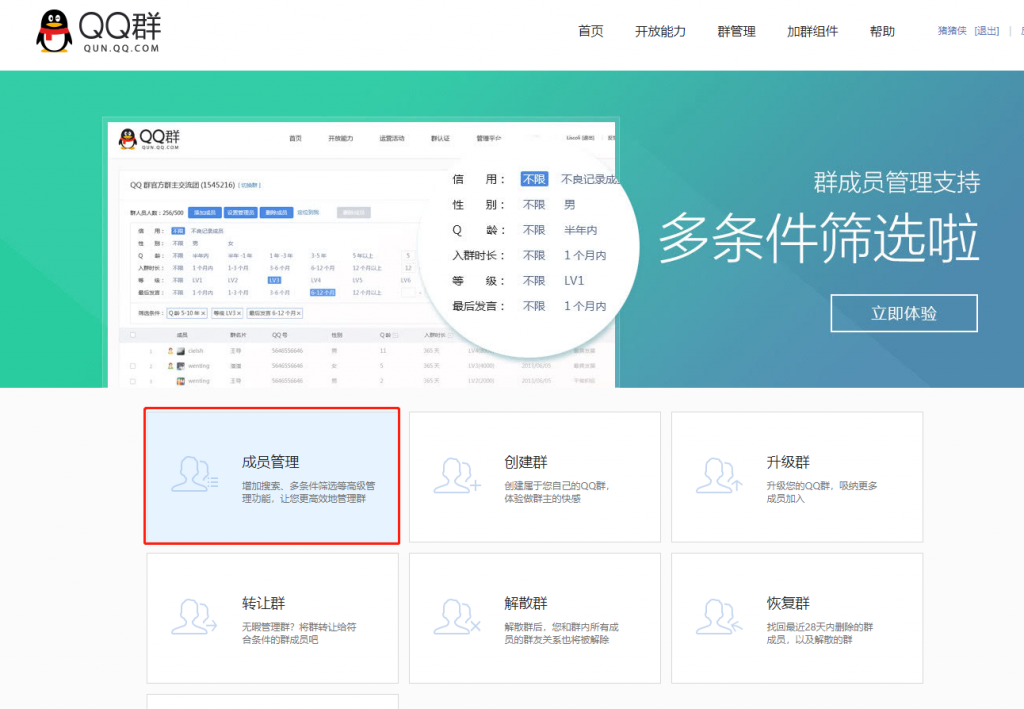Open the 恢复群 card

pyautogui.click(x=797, y=618)
